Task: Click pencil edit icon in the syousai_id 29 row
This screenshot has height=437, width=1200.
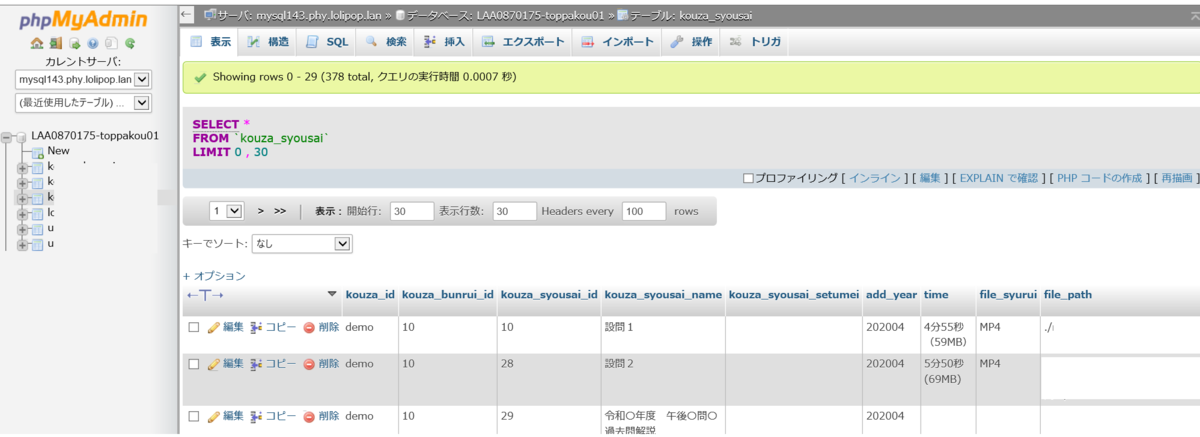Action: pos(213,416)
